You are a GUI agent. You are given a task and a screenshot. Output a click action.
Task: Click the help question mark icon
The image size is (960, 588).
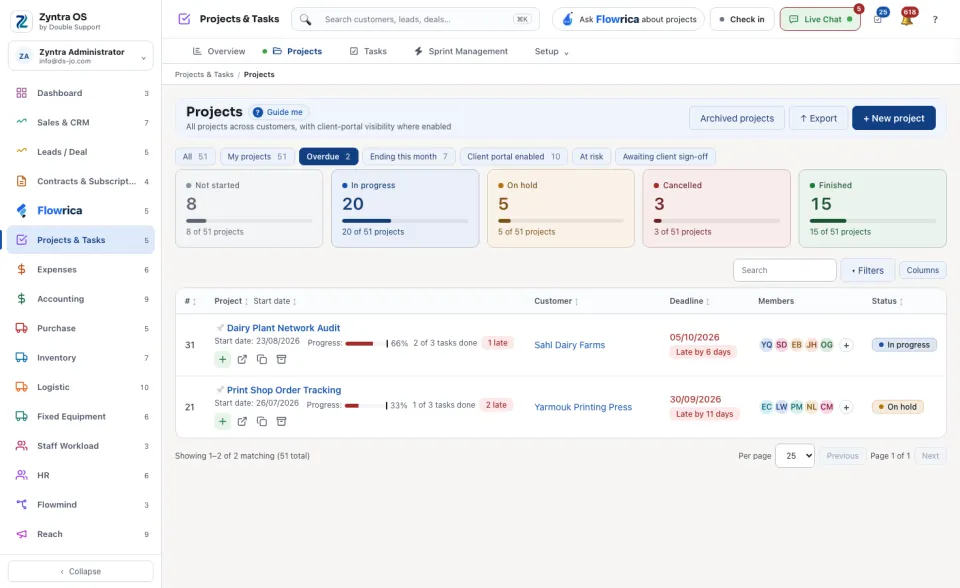click(935, 20)
